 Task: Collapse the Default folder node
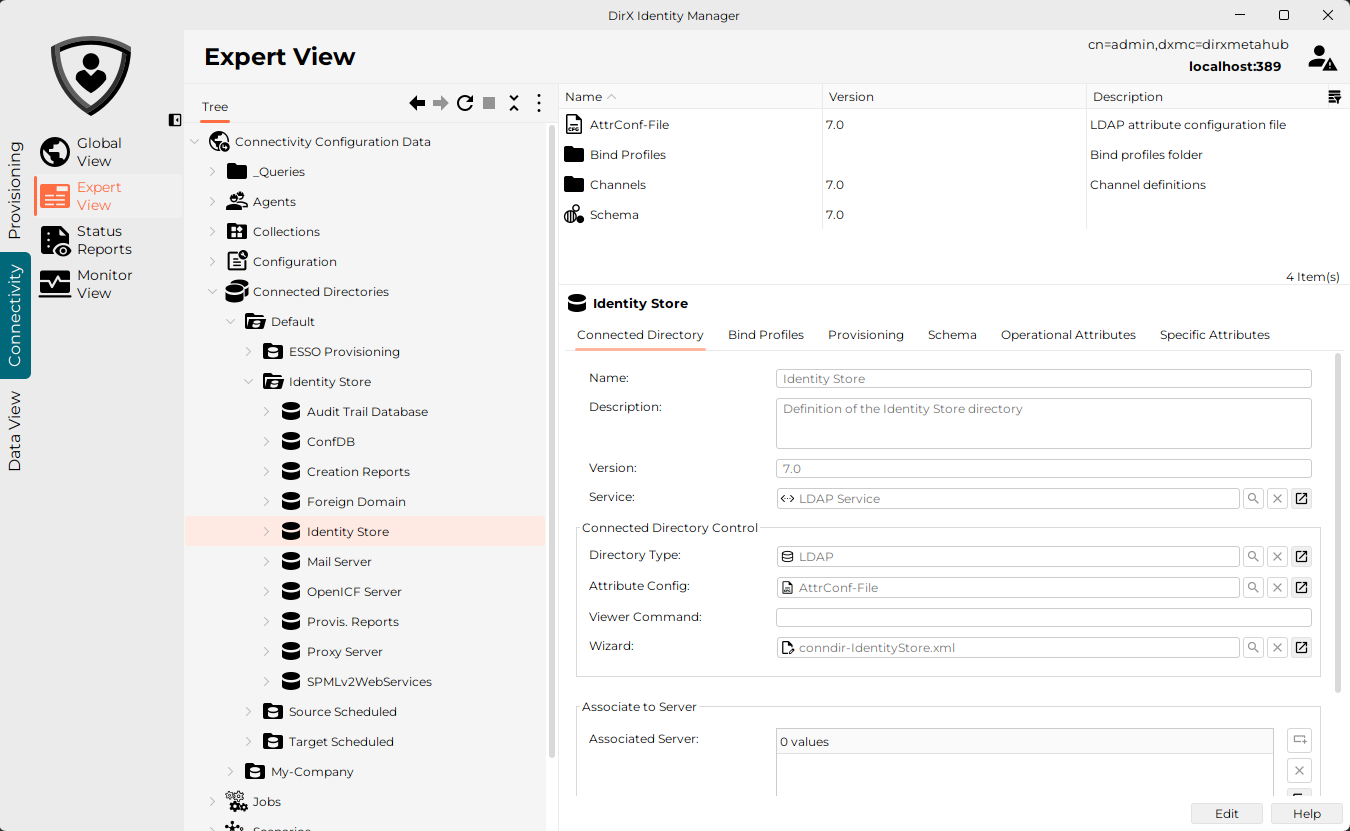point(230,322)
